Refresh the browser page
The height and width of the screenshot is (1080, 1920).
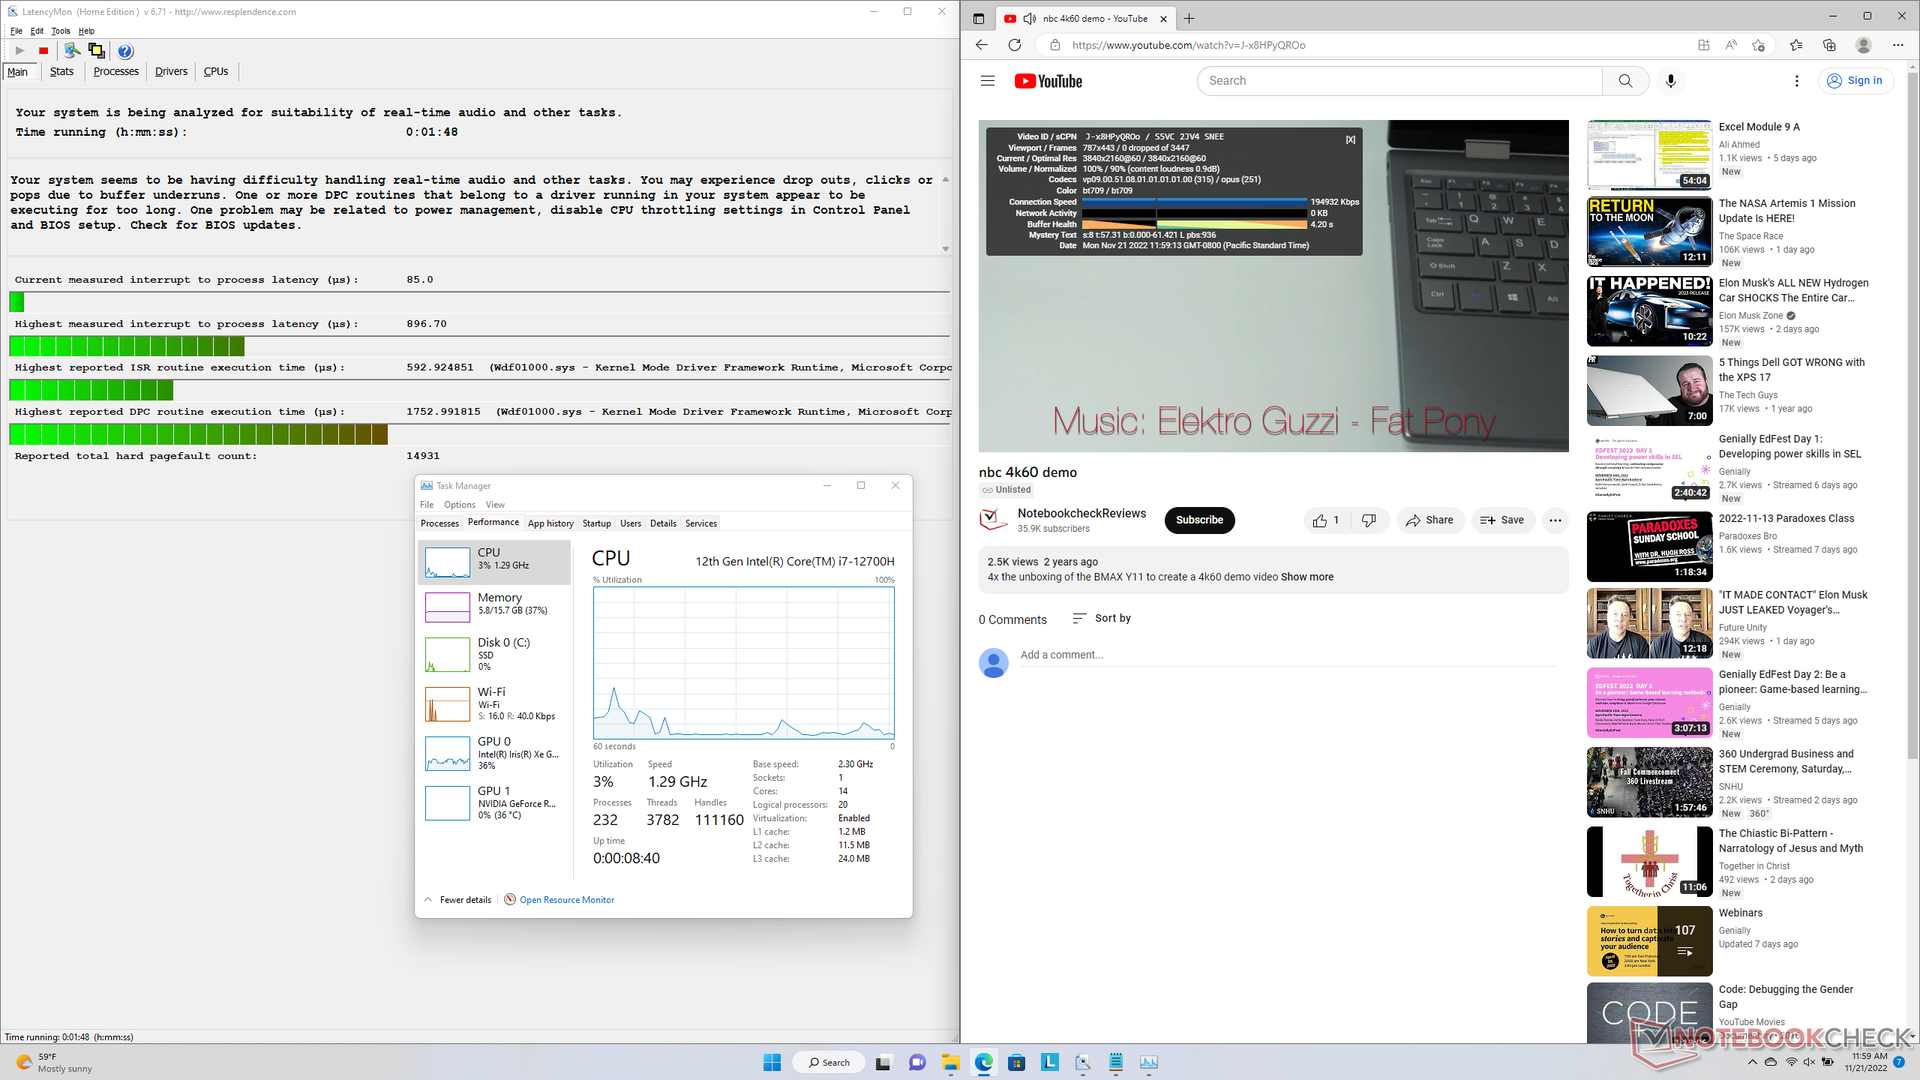click(1014, 45)
